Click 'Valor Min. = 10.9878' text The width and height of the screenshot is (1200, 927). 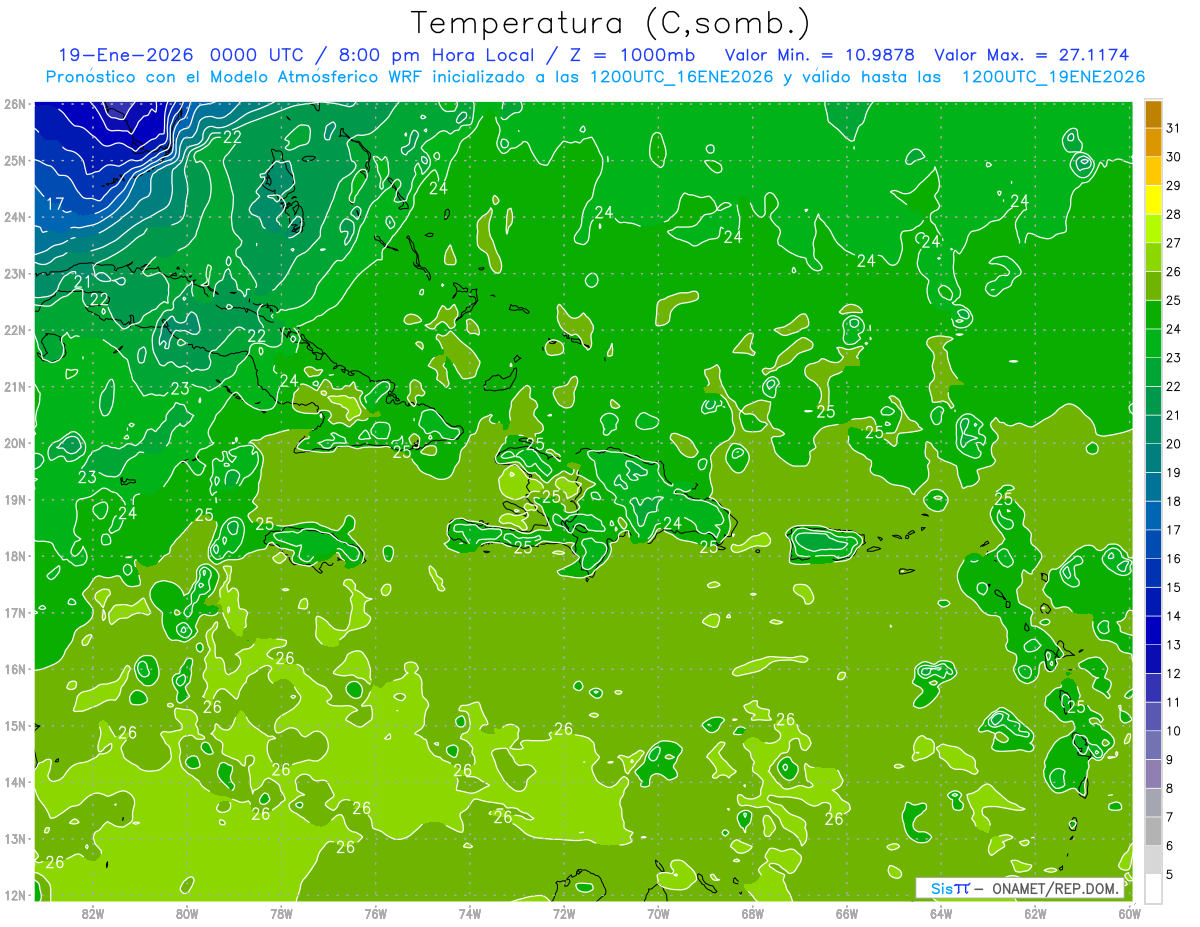820,55
